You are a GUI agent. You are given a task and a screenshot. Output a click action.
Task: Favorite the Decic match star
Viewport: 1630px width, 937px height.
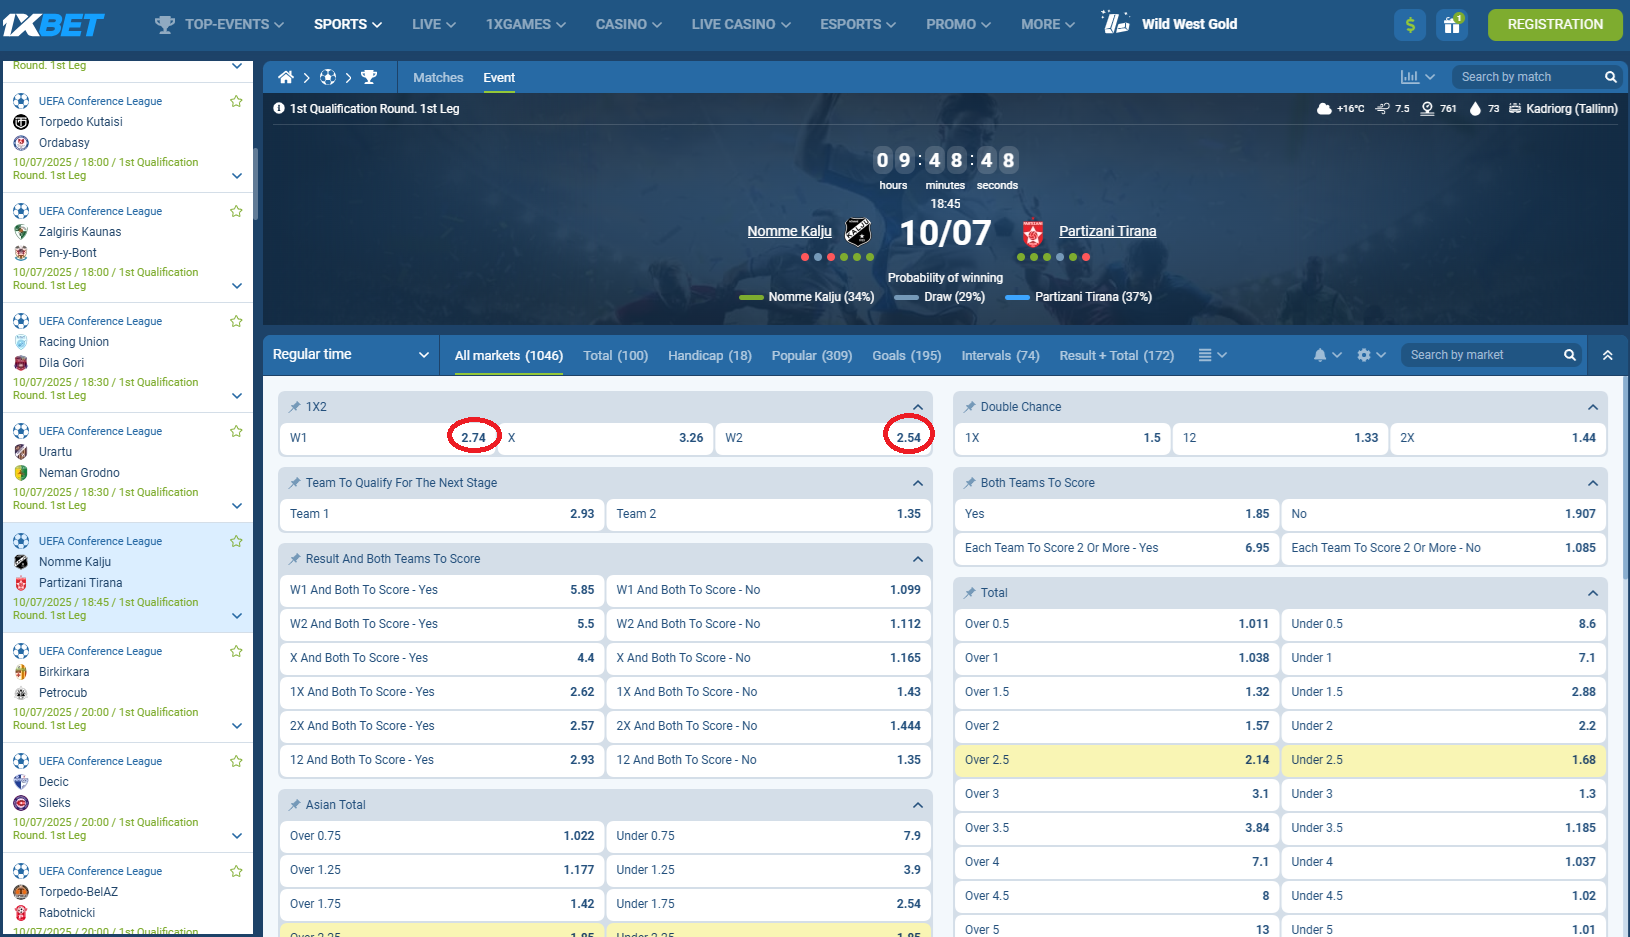pyautogui.click(x=236, y=761)
